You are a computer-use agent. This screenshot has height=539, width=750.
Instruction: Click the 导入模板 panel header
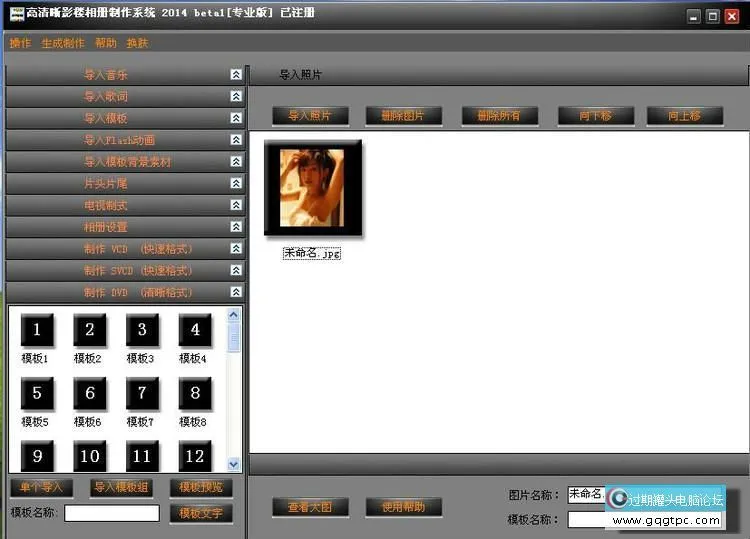(125, 118)
